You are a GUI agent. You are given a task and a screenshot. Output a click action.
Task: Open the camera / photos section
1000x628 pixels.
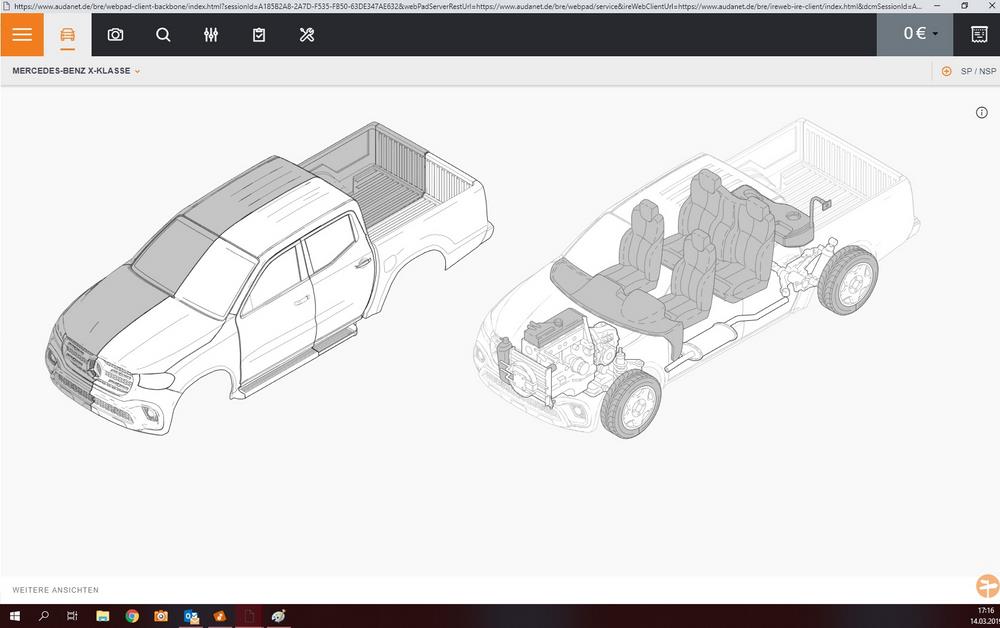tap(115, 34)
